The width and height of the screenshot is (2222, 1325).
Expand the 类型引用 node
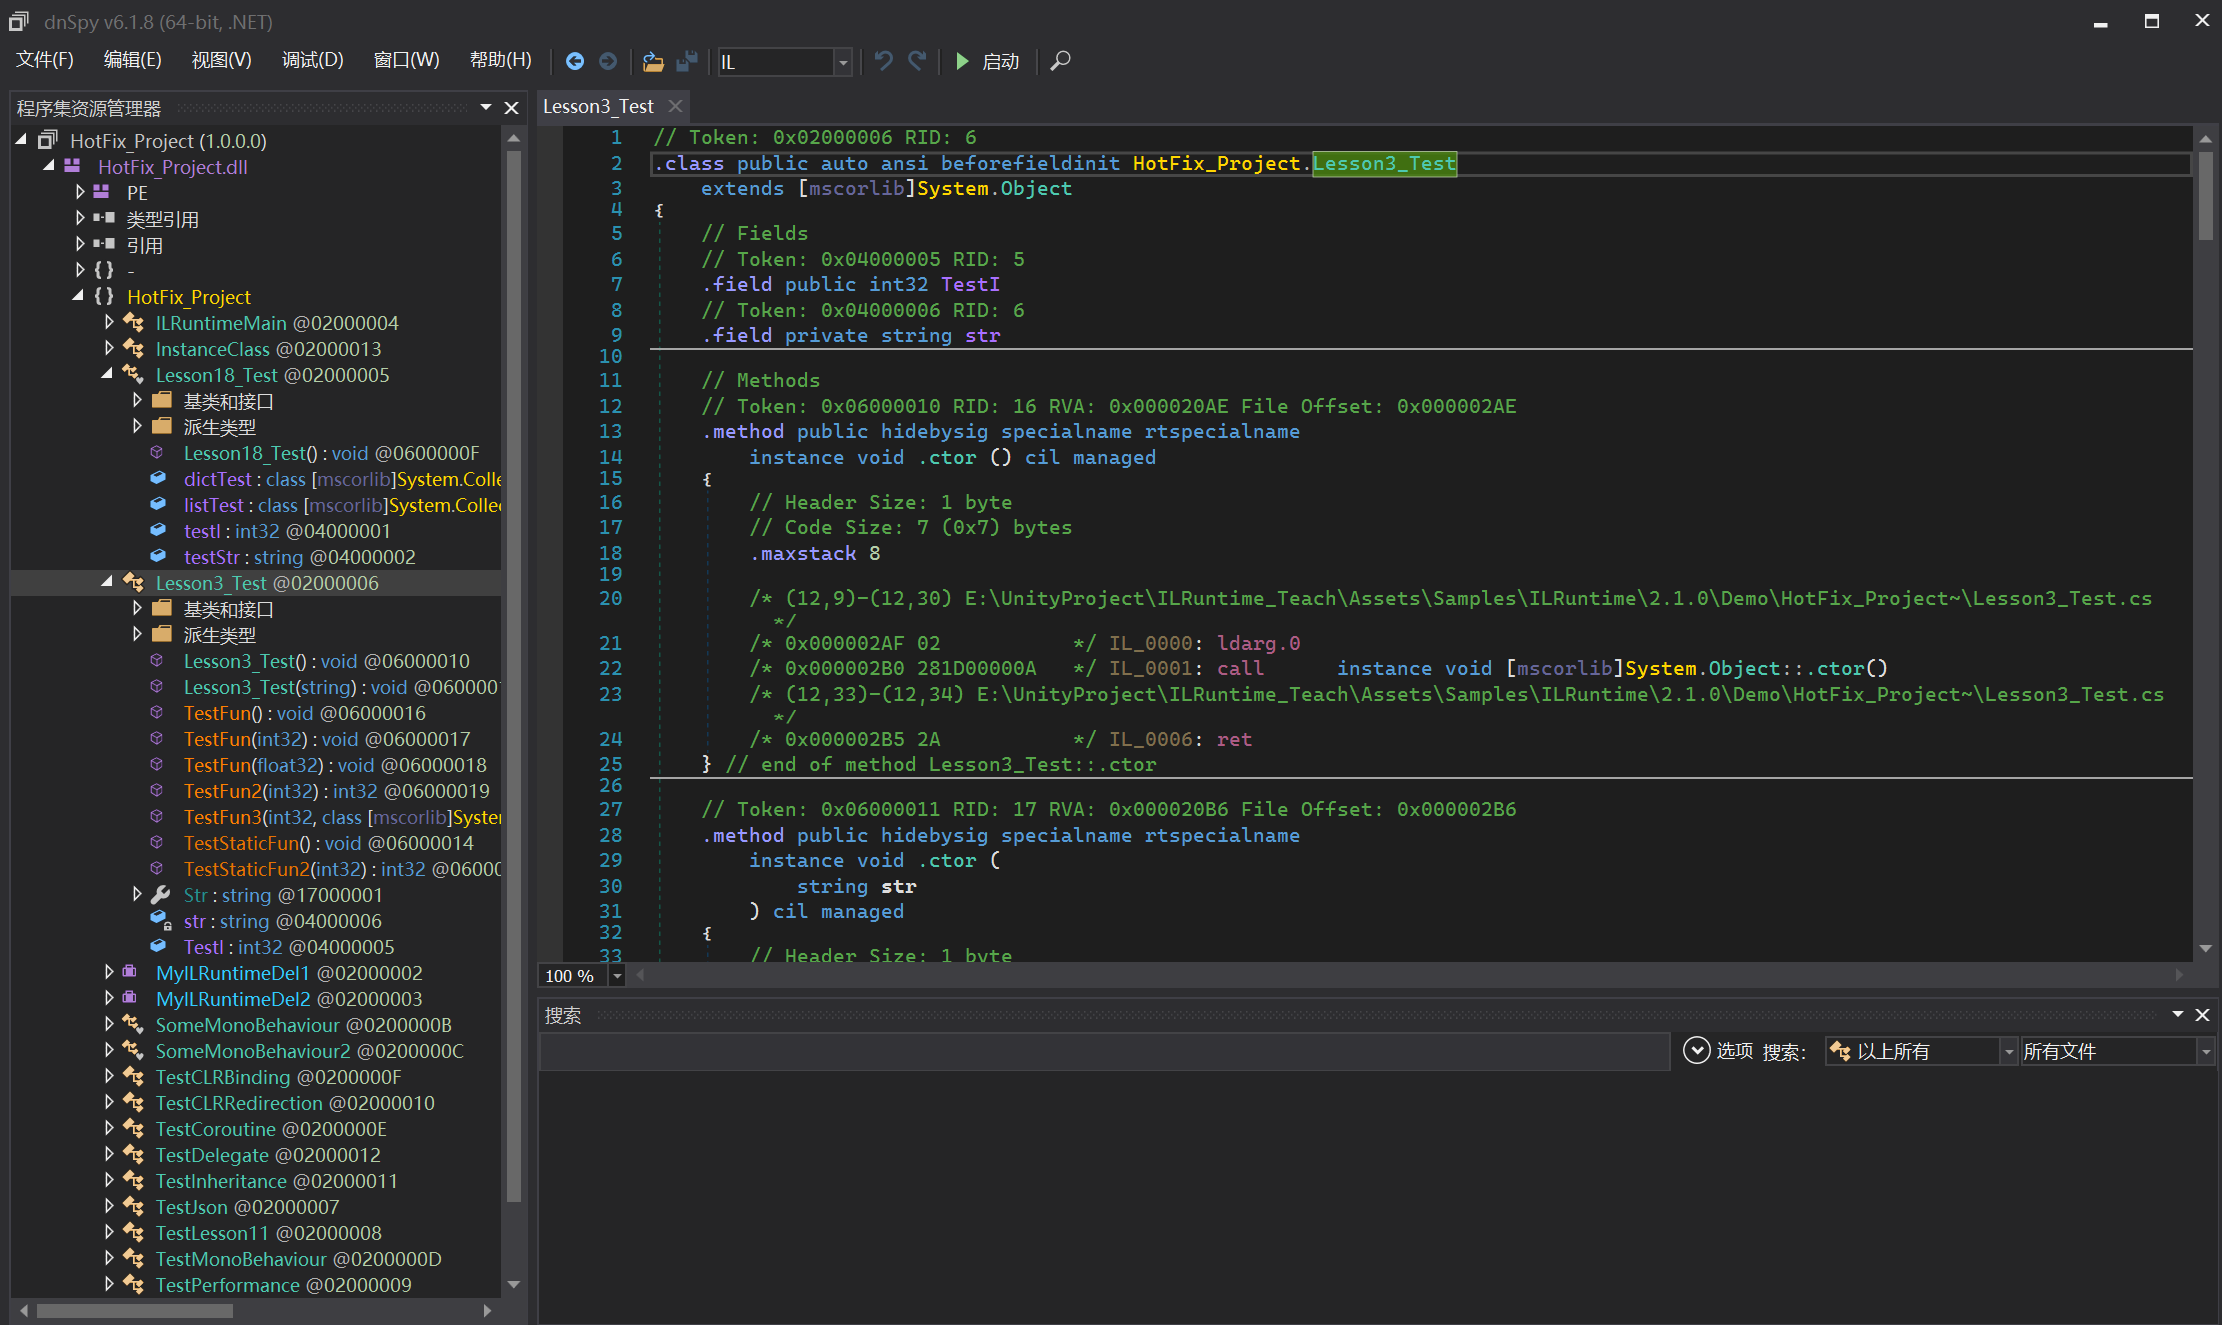80,218
